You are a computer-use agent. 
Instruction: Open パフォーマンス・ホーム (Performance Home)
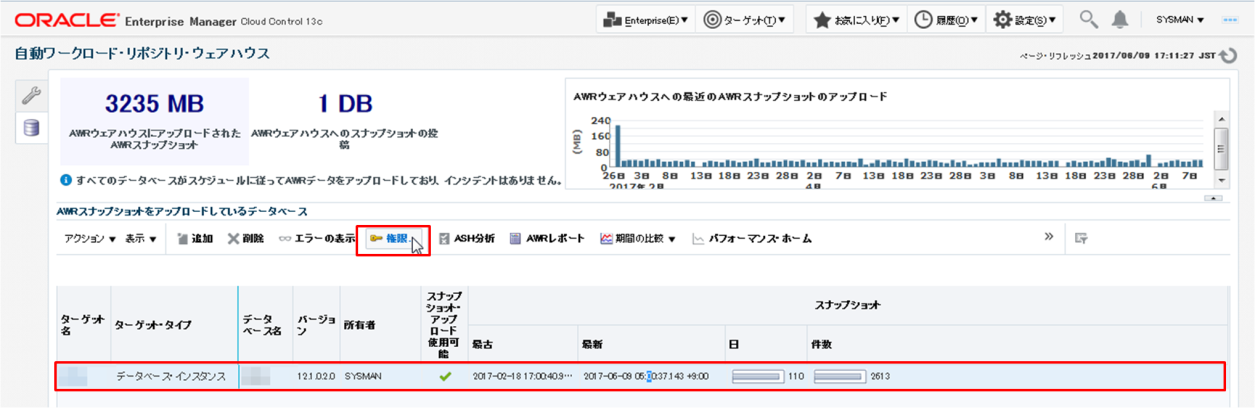752,239
